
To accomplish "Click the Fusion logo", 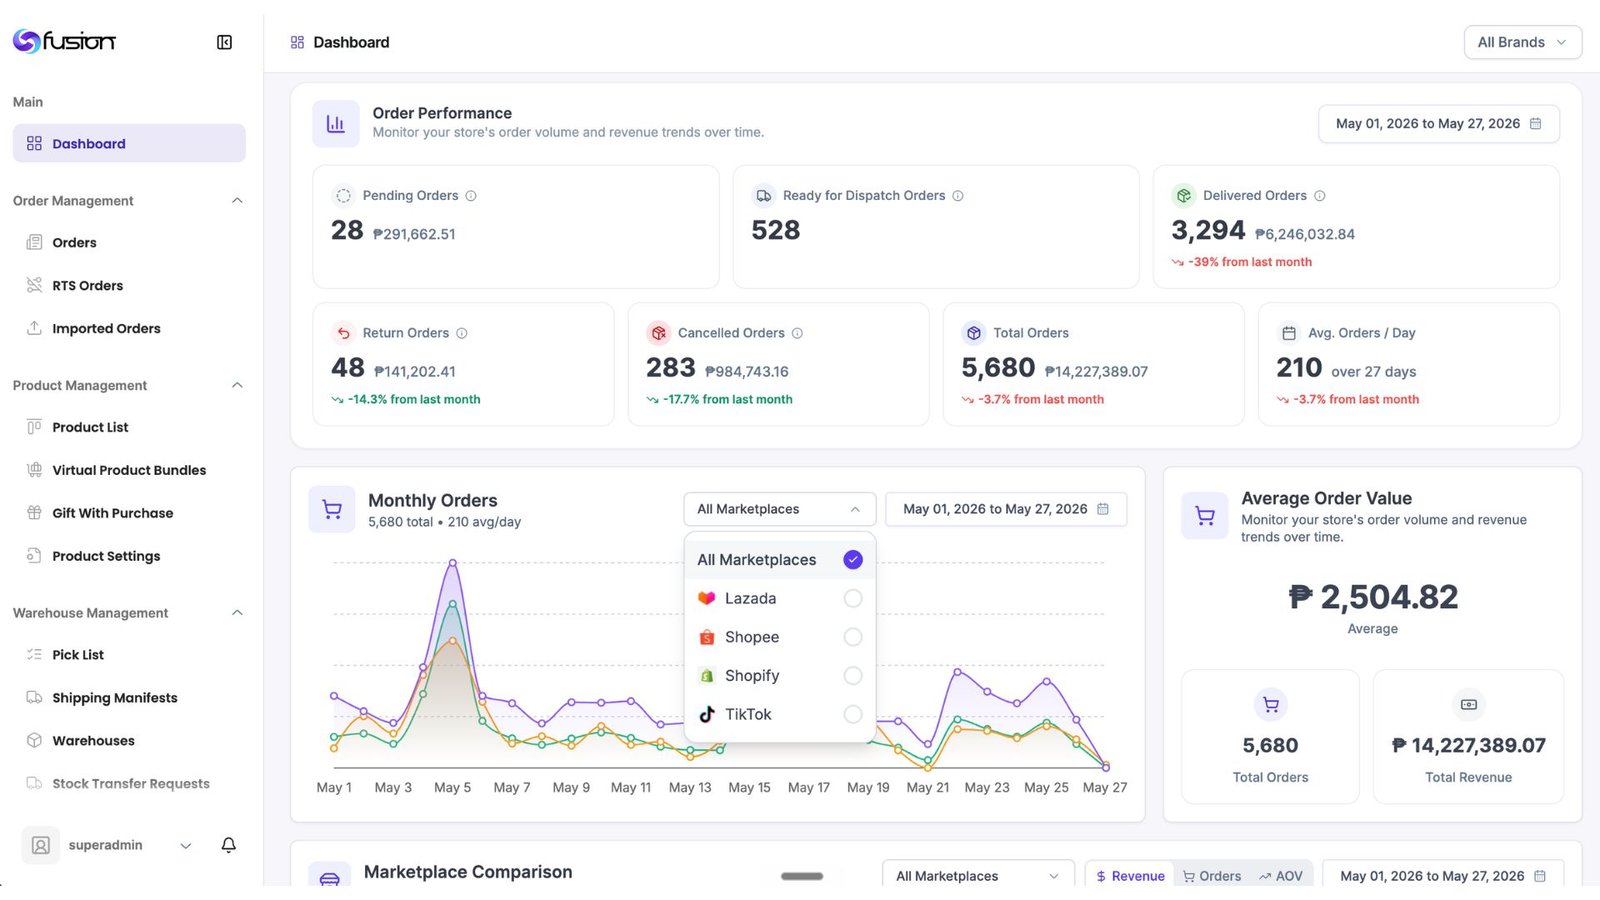I will point(65,41).
